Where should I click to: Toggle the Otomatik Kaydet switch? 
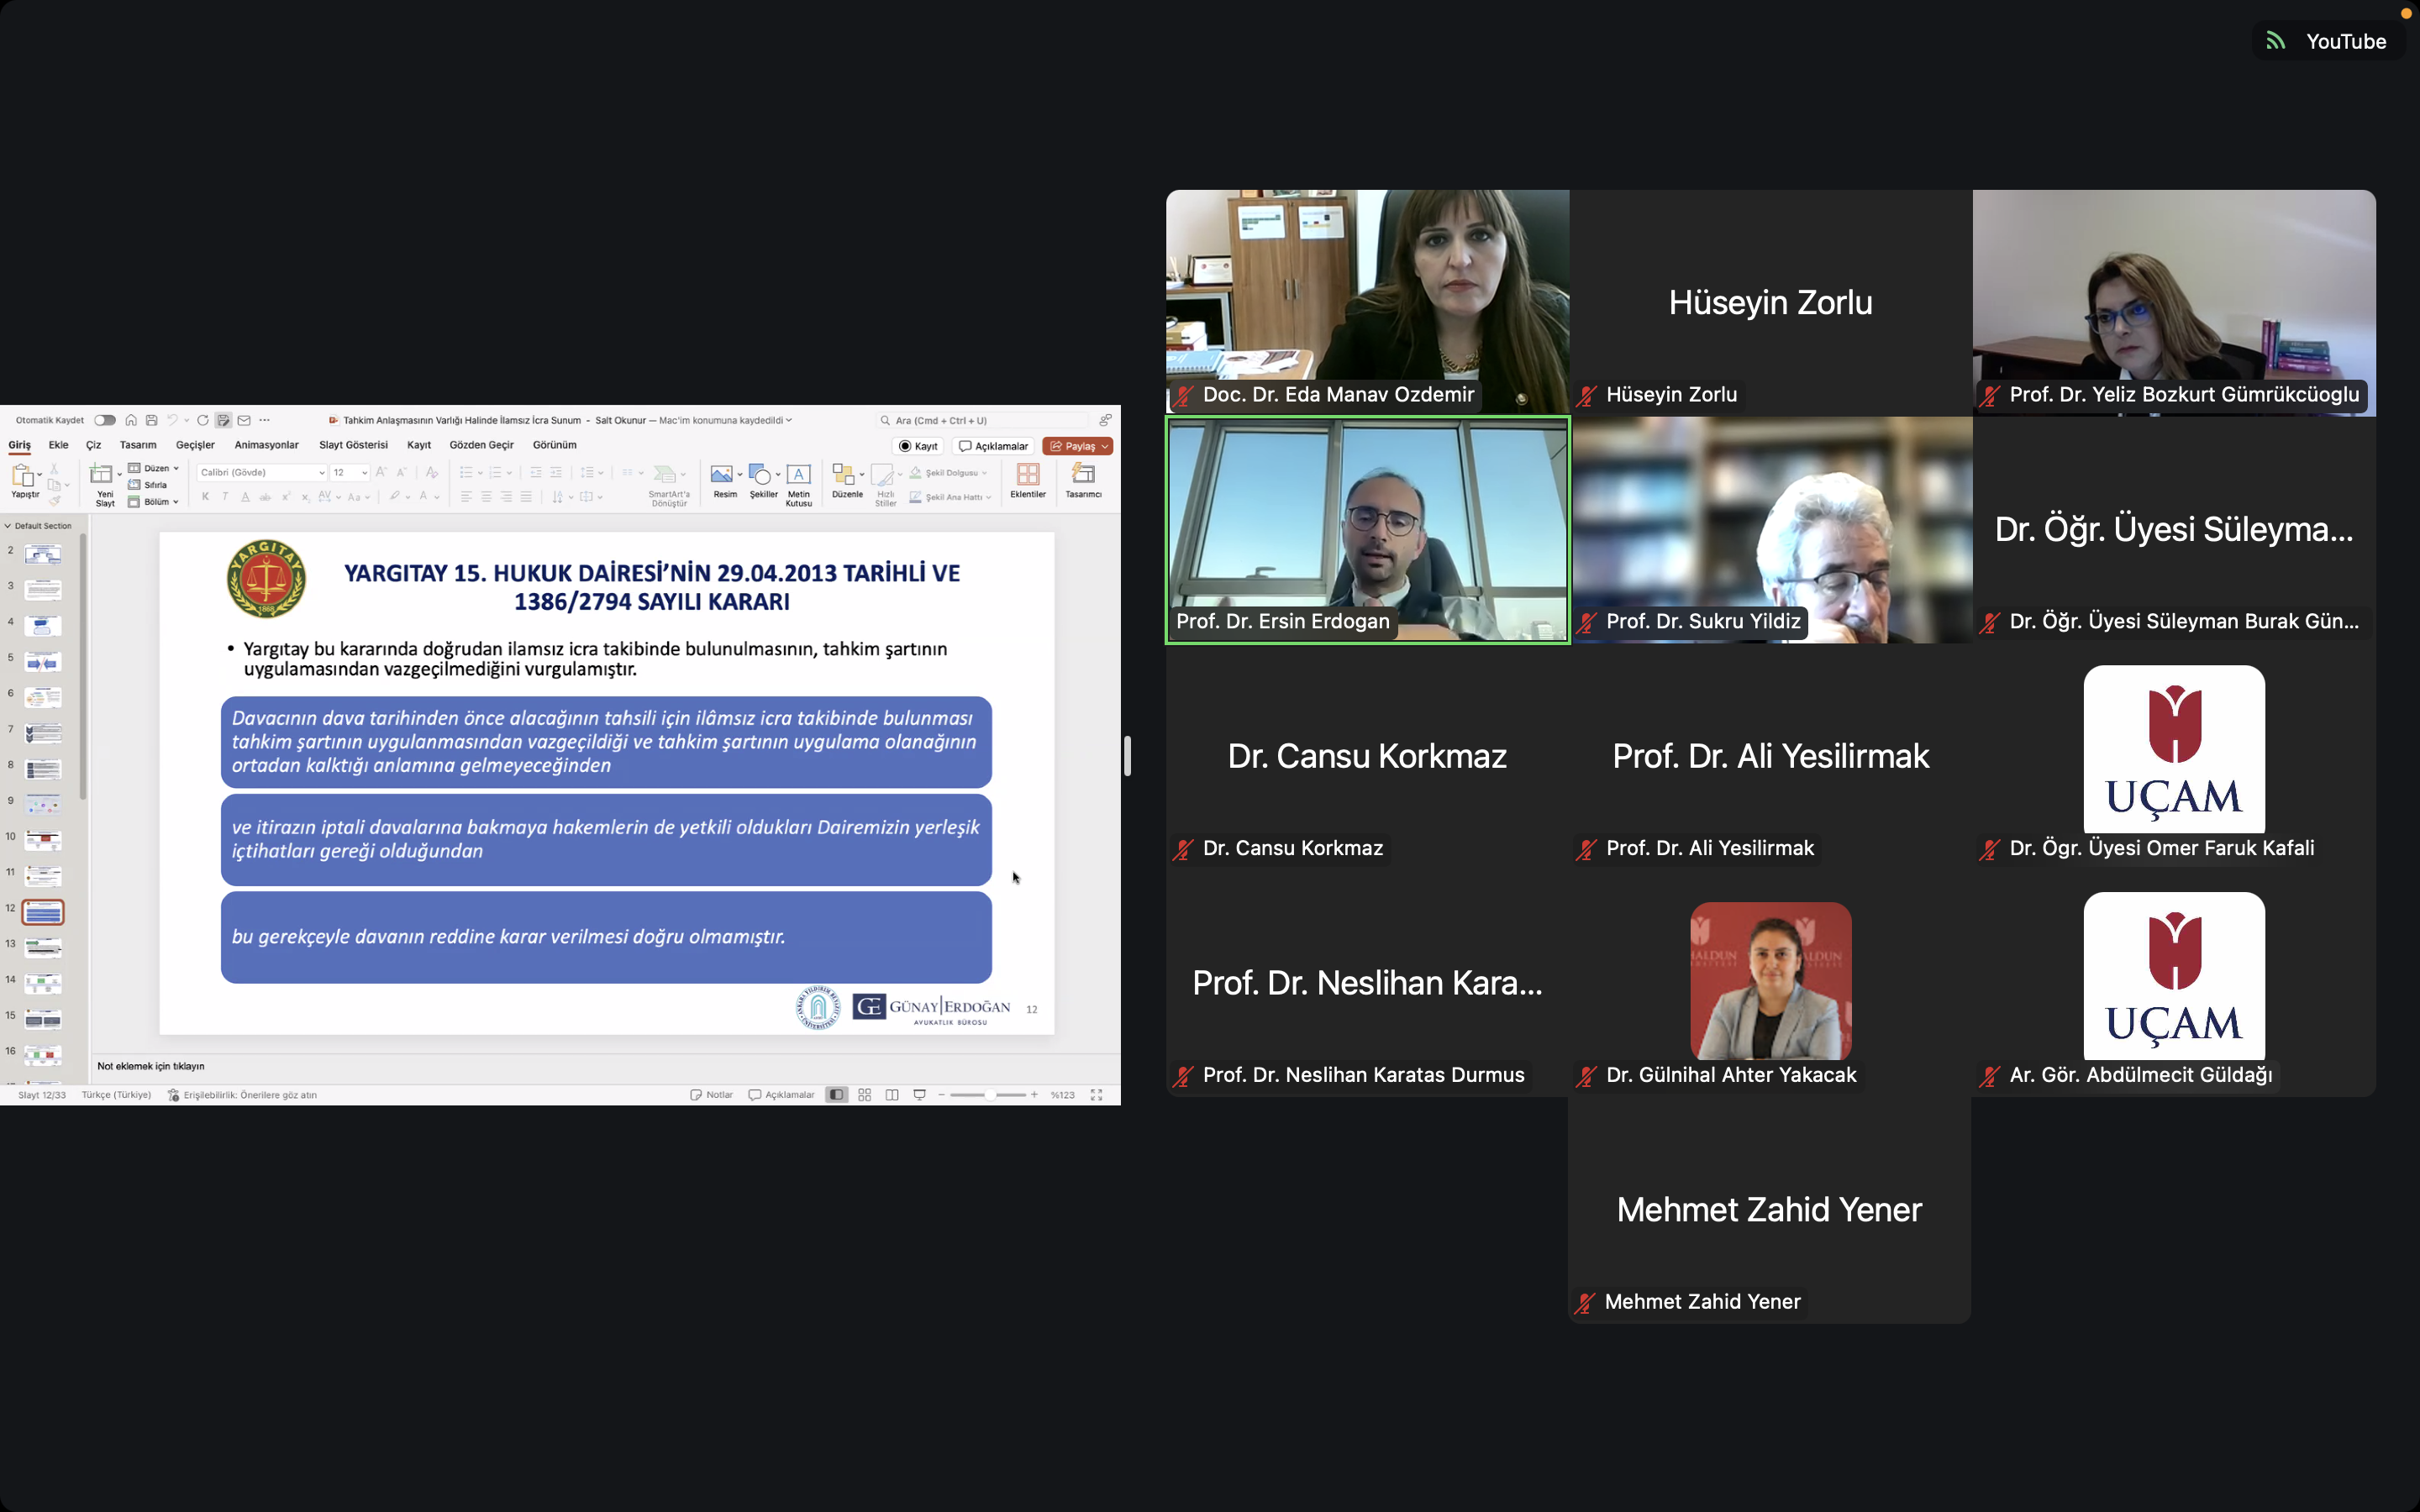point(103,420)
